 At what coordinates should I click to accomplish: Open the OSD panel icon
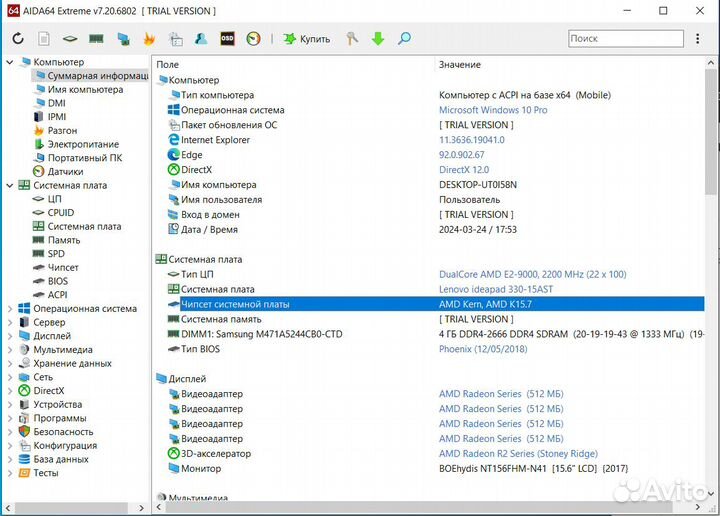[227, 39]
